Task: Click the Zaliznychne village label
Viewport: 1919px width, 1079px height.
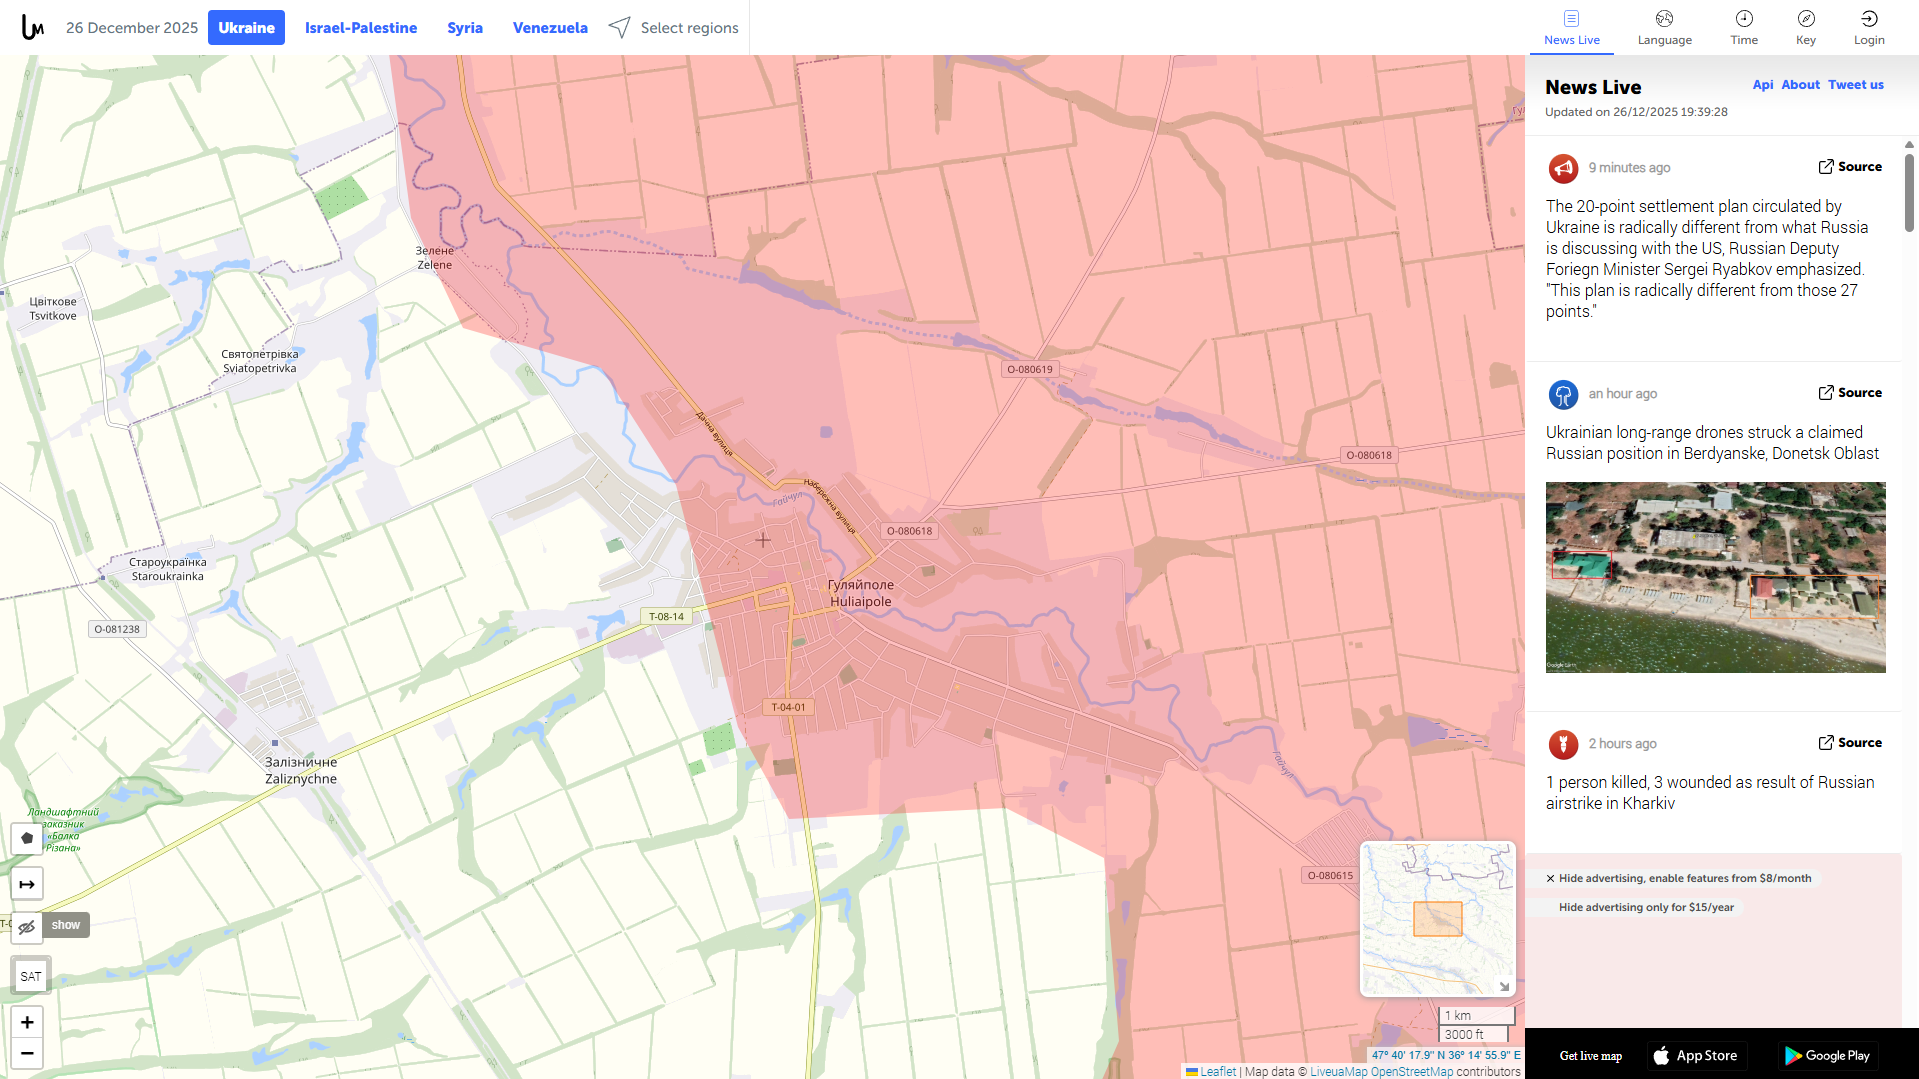Action: [301, 770]
